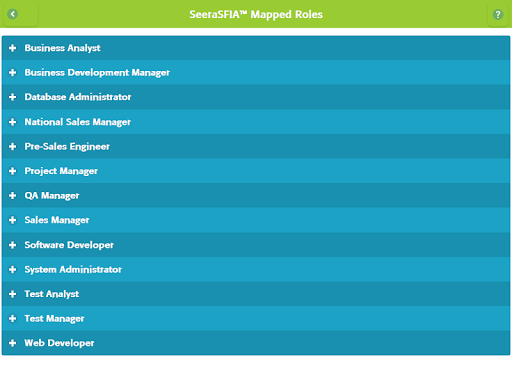Screen dimensions: 512x384
Task: Expand the System Administrator role
Action: point(256,269)
